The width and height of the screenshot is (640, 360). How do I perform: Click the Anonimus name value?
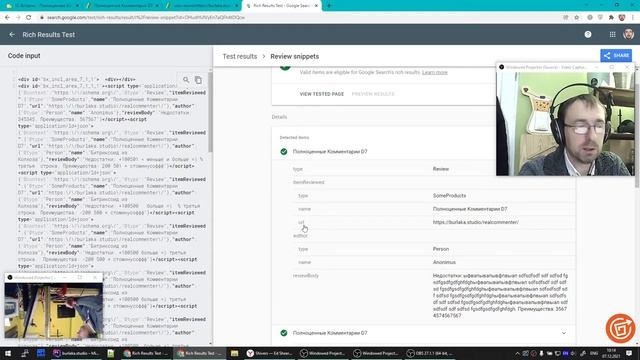point(444,262)
